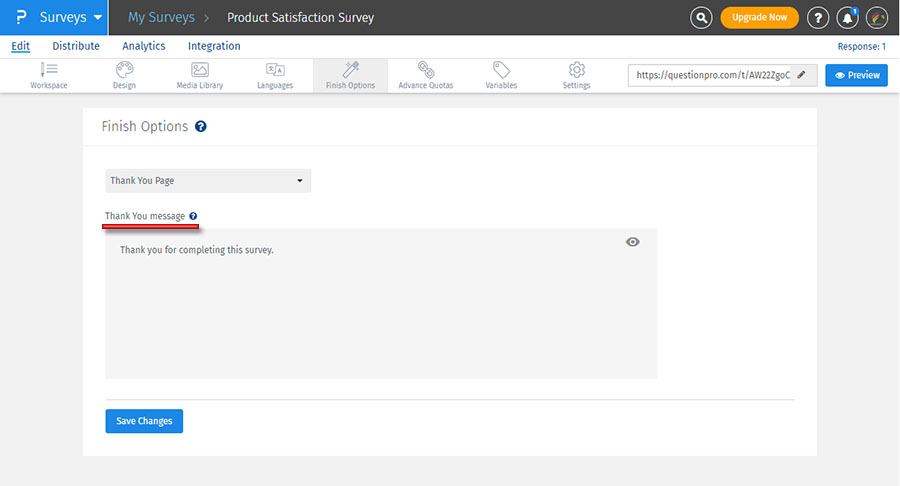Click the Upgrade Now button
The height and width of the screenshot is (486, 900).
tap(759, 17)
